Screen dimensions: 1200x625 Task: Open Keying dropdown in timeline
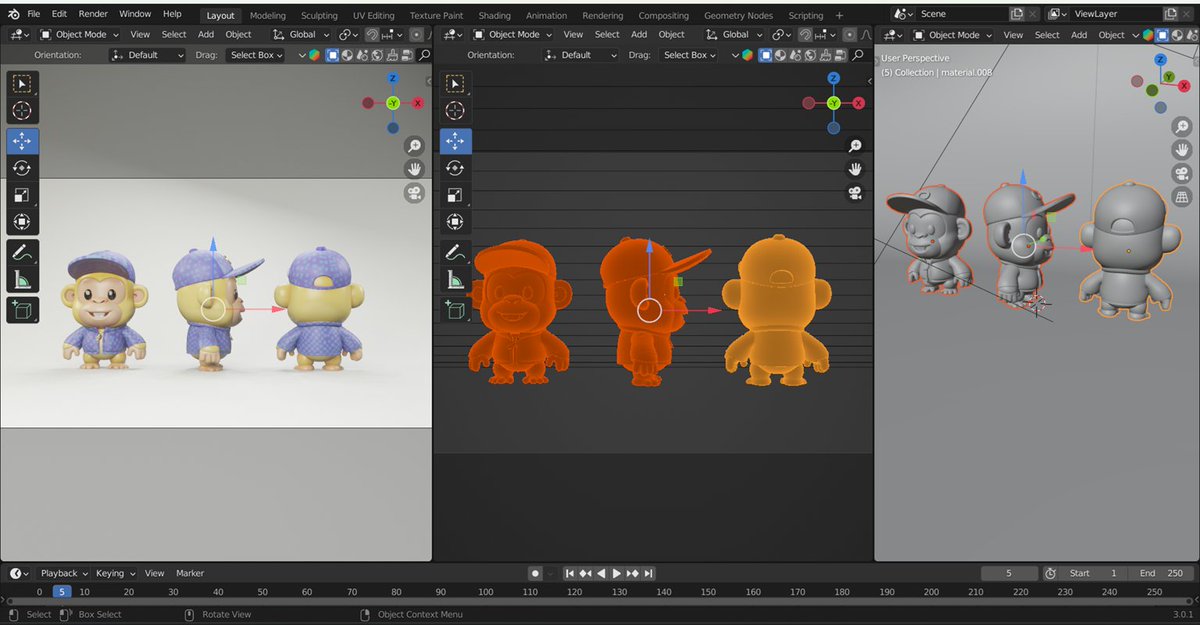(x=115, y=573)
